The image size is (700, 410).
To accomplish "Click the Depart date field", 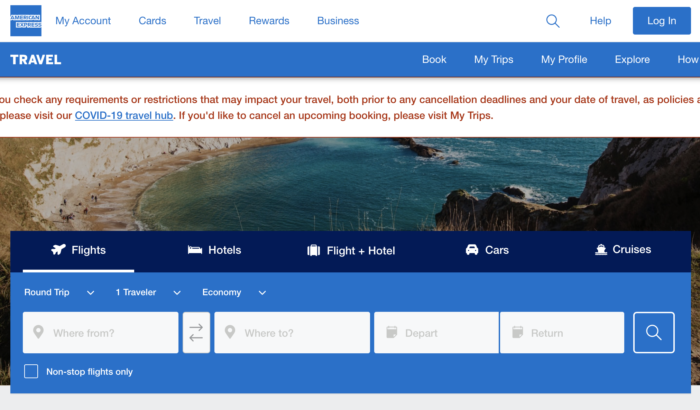I will pos(436,333).
